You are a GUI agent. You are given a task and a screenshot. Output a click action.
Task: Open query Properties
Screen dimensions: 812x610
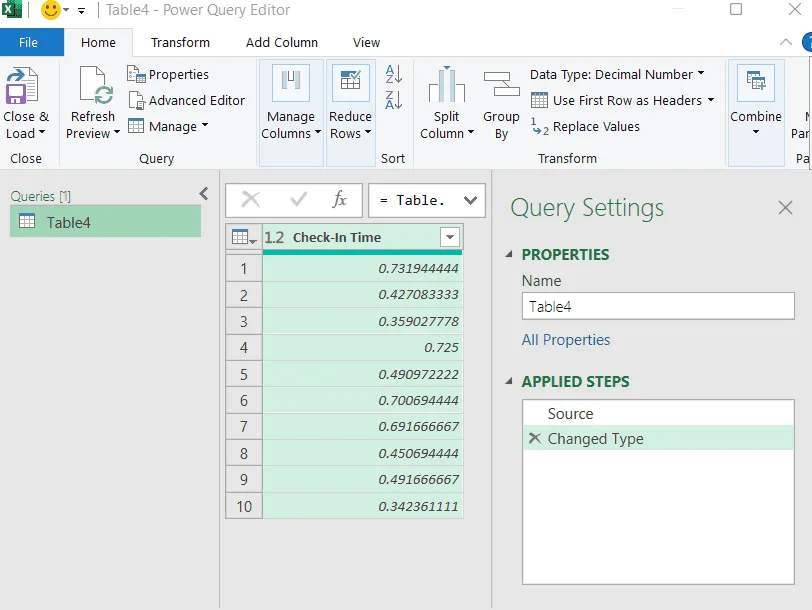168,75
